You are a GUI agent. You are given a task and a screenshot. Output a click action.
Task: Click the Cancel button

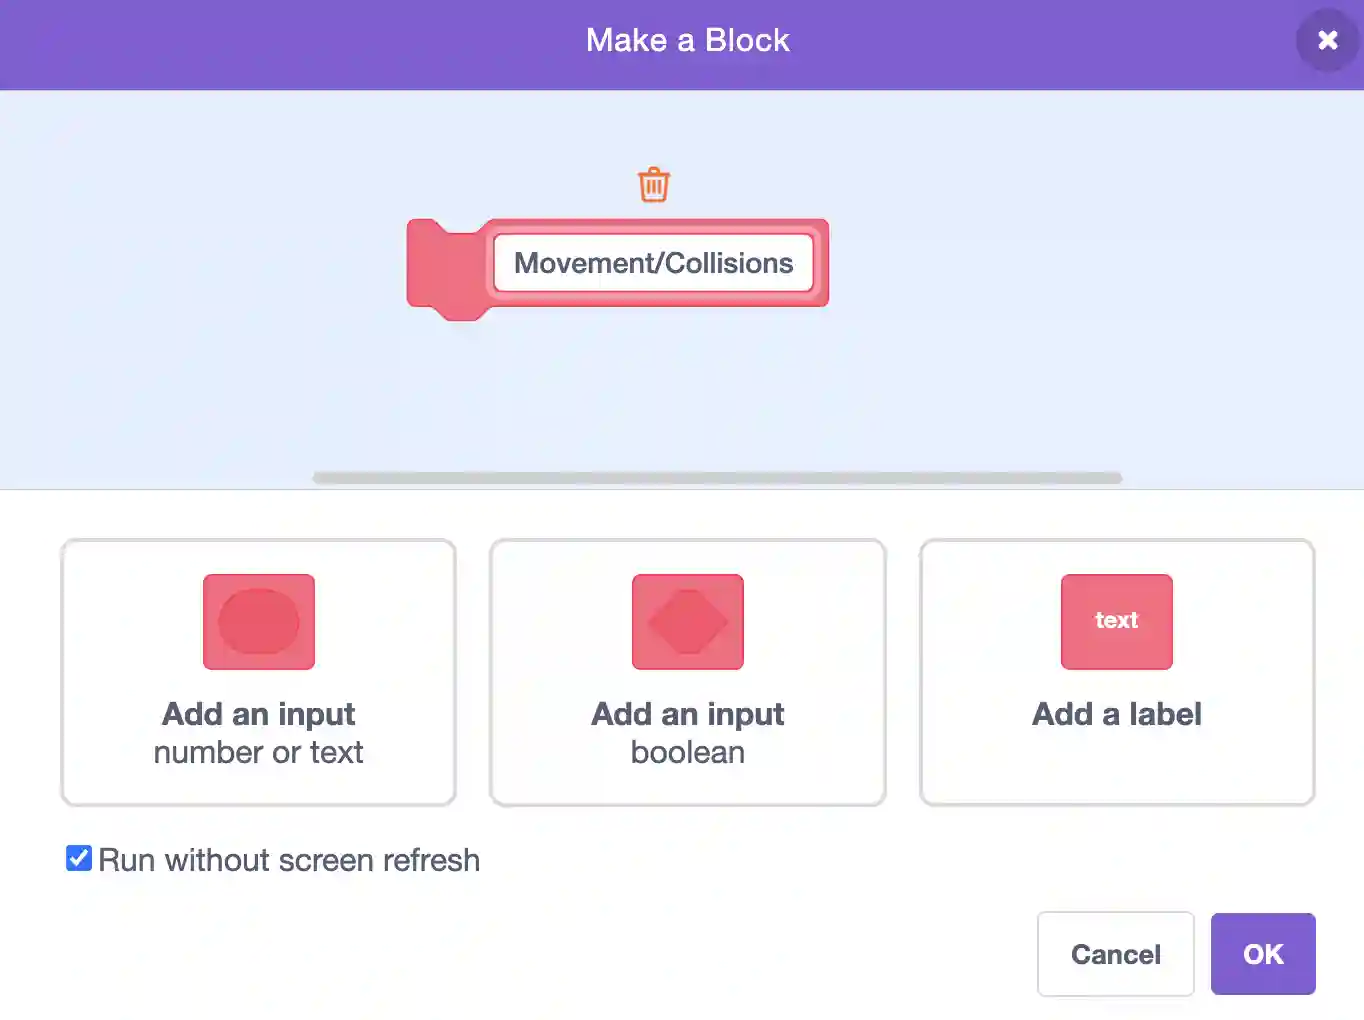pos(1116,954)
